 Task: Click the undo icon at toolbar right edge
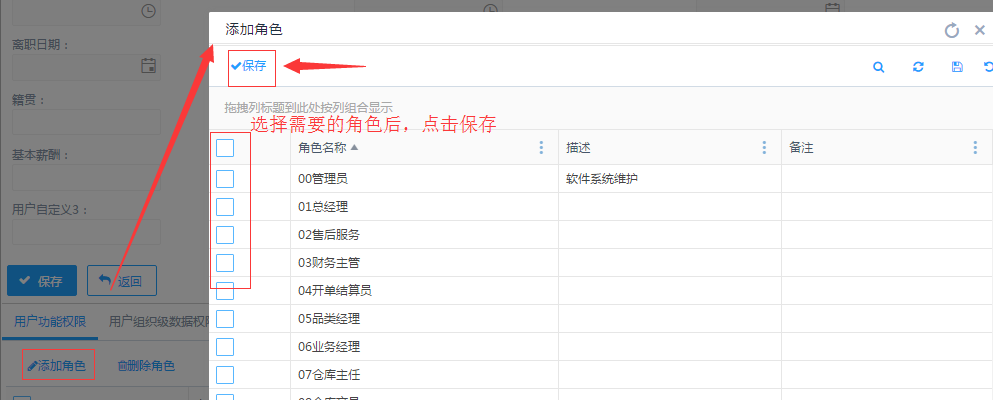988,67
